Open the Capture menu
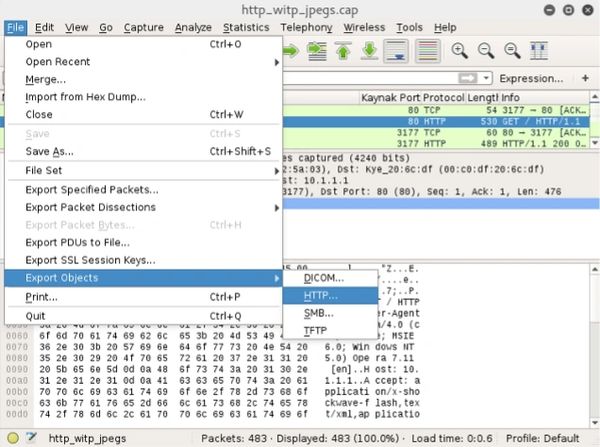The image size is (600, 447). pos(143,28)
